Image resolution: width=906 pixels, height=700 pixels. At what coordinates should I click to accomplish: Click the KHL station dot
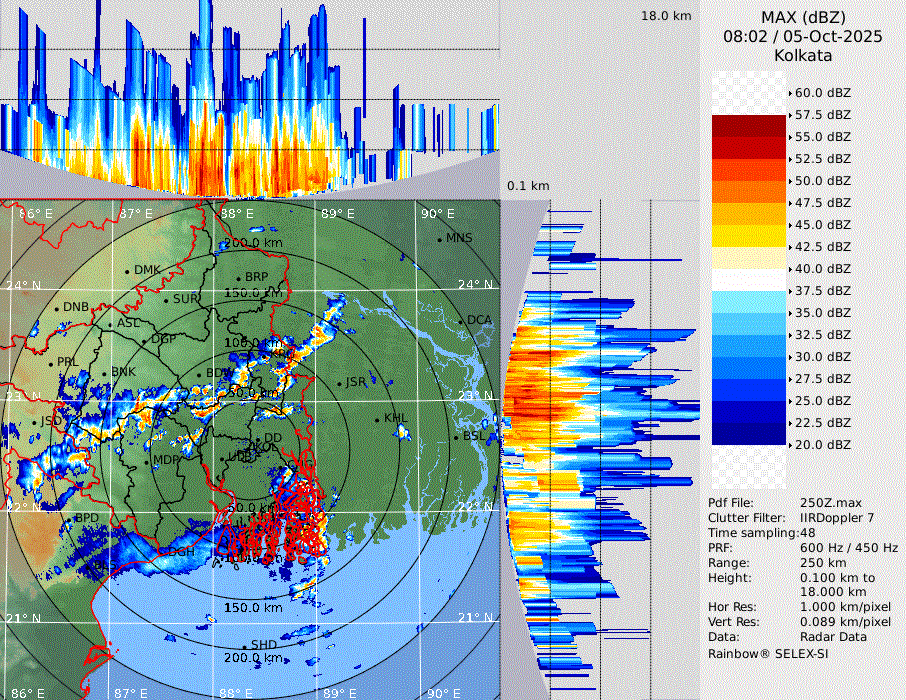[x=377, y=419]
